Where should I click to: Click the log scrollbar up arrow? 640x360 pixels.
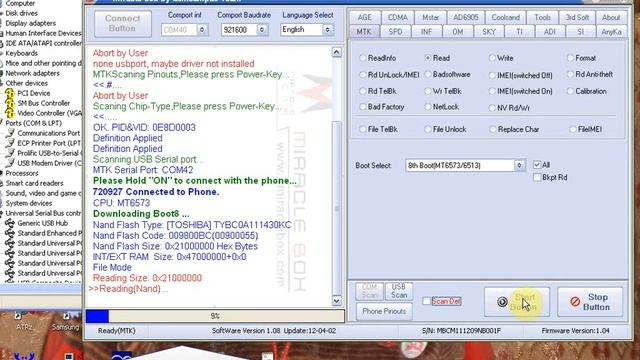pos(336,52)
